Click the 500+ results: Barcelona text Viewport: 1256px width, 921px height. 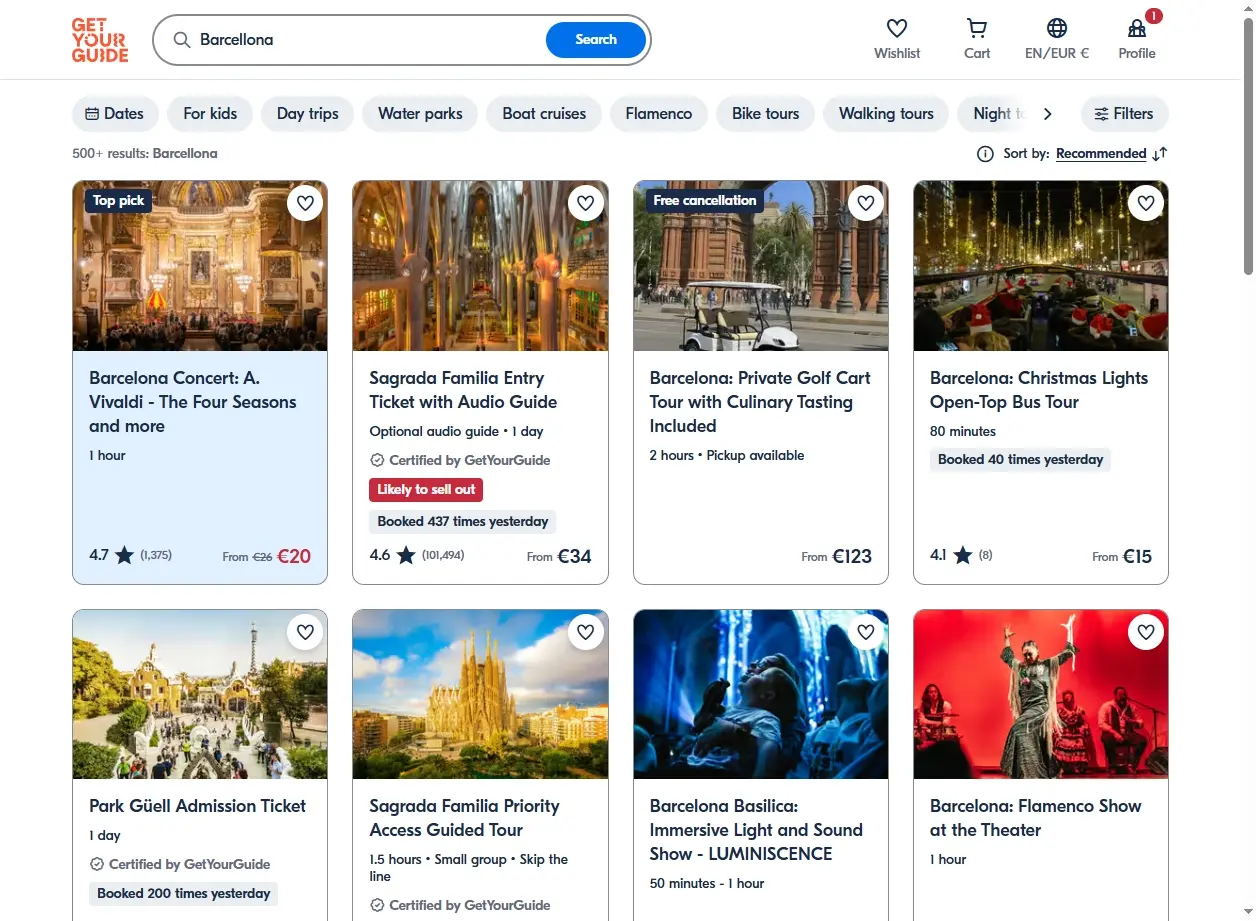point(145,154)
